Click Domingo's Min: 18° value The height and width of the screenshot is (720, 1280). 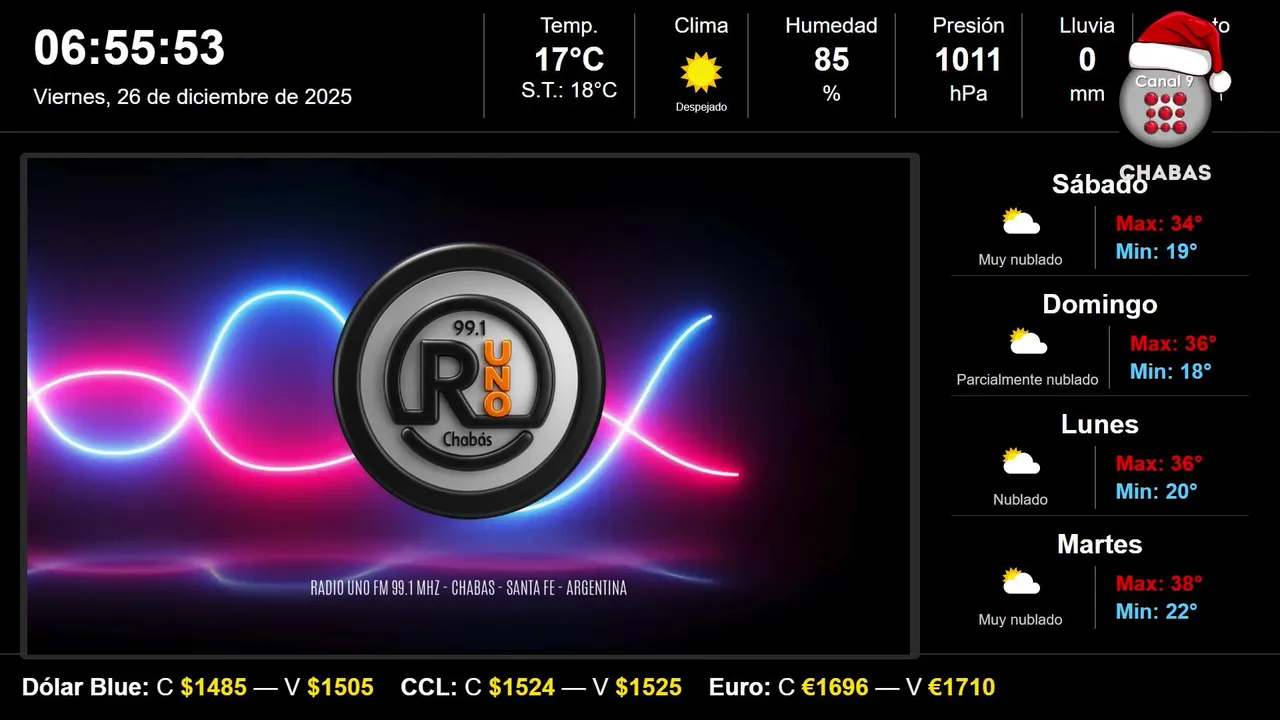1170,371
